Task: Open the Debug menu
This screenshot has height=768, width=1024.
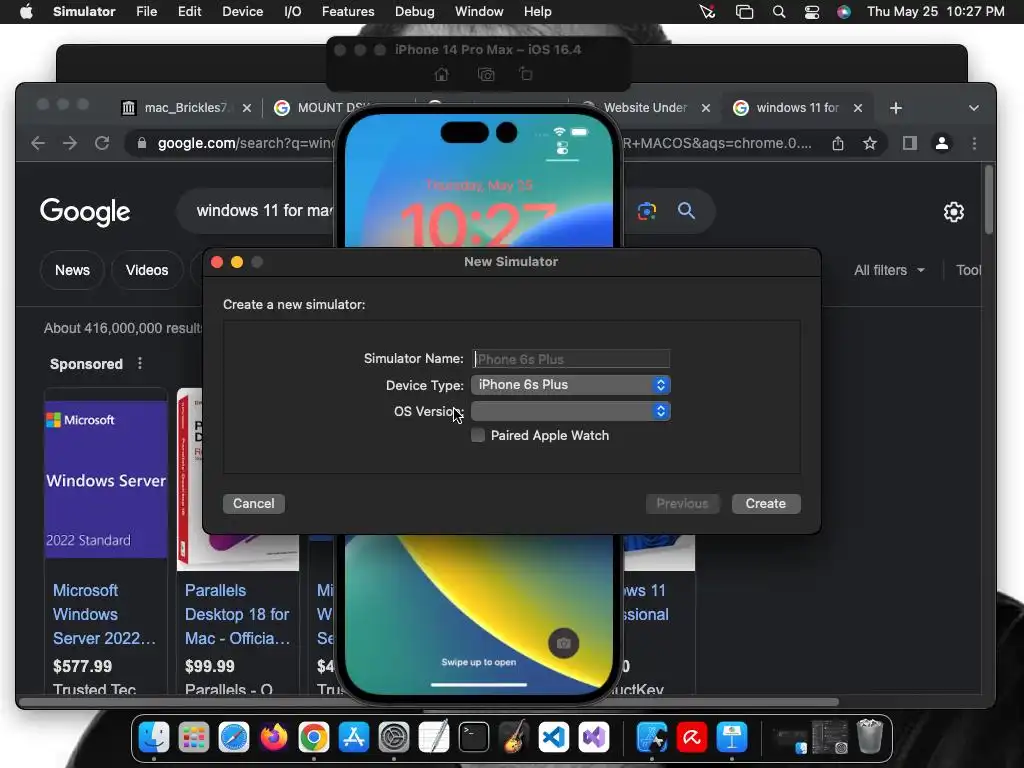Action: click(x=415, y=12)
